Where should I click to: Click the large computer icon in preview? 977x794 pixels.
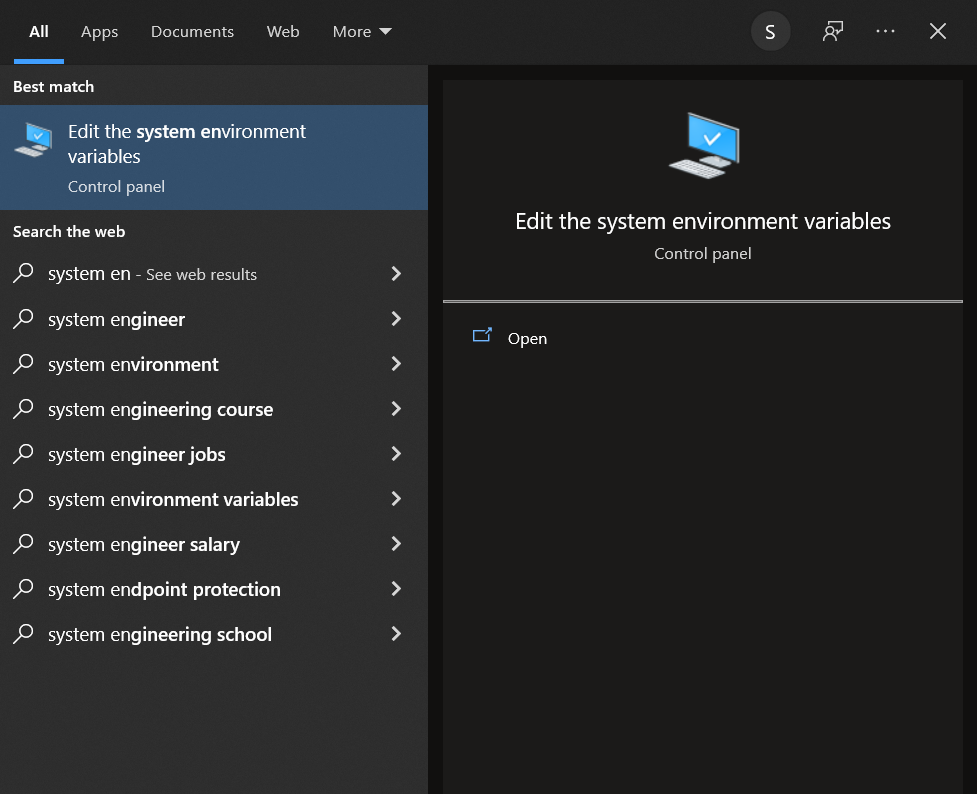(703, 146)
